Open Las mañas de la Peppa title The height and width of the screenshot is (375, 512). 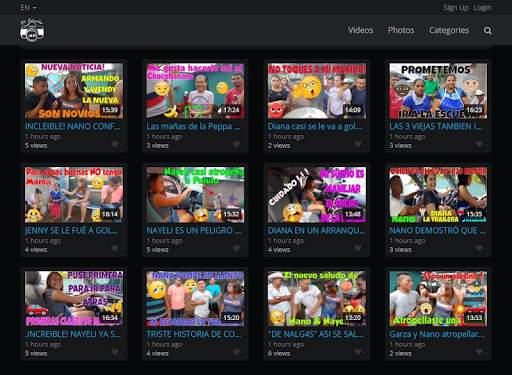pos(193,126)
